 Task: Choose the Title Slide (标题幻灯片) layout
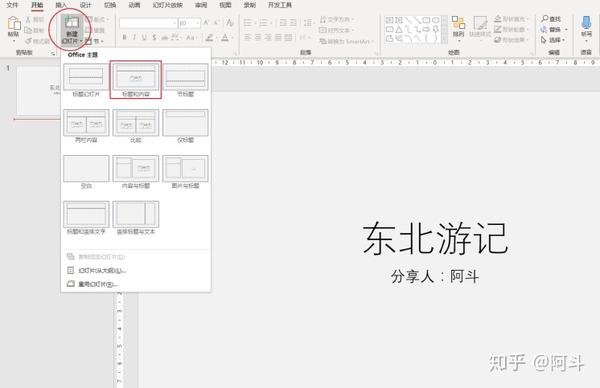tap(86, 80)
